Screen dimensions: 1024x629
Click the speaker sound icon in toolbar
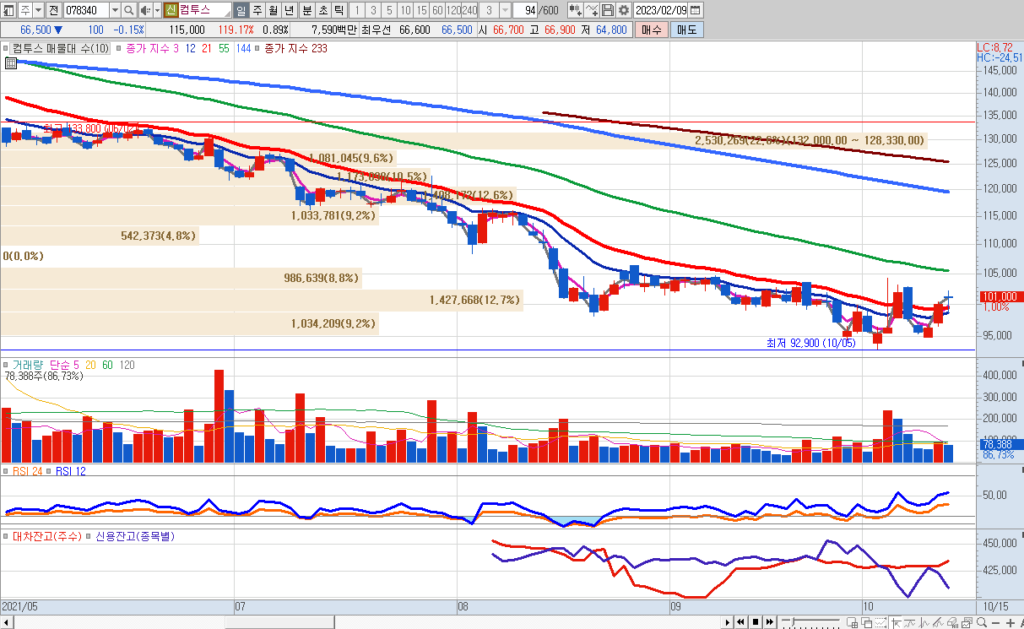click(x=144, y=10)
